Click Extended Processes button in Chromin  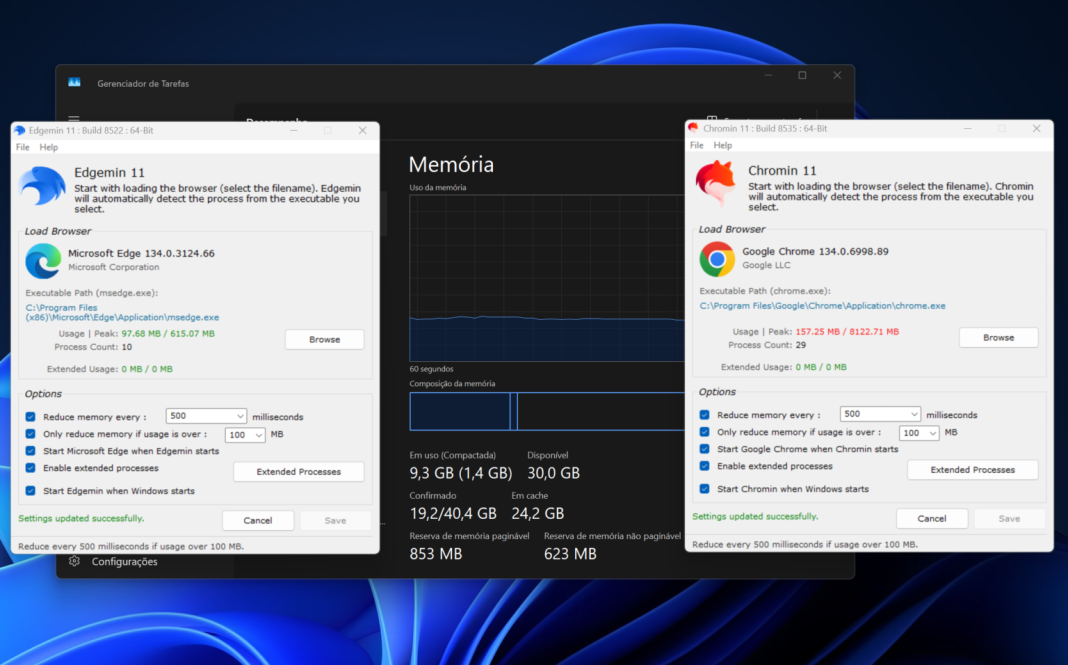(972, 470)
